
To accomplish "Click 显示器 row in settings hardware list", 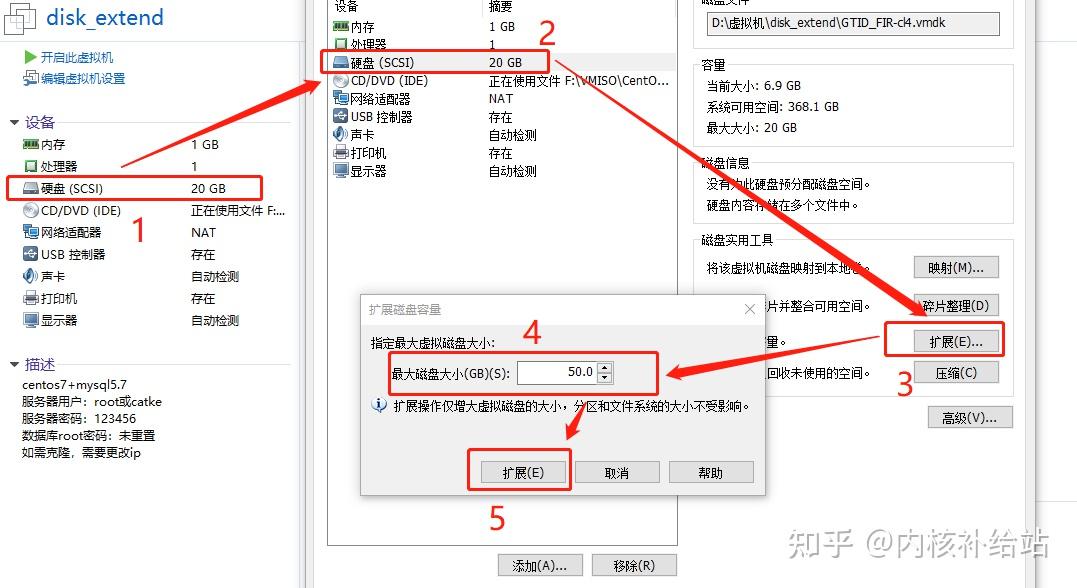I will point(501,170).
